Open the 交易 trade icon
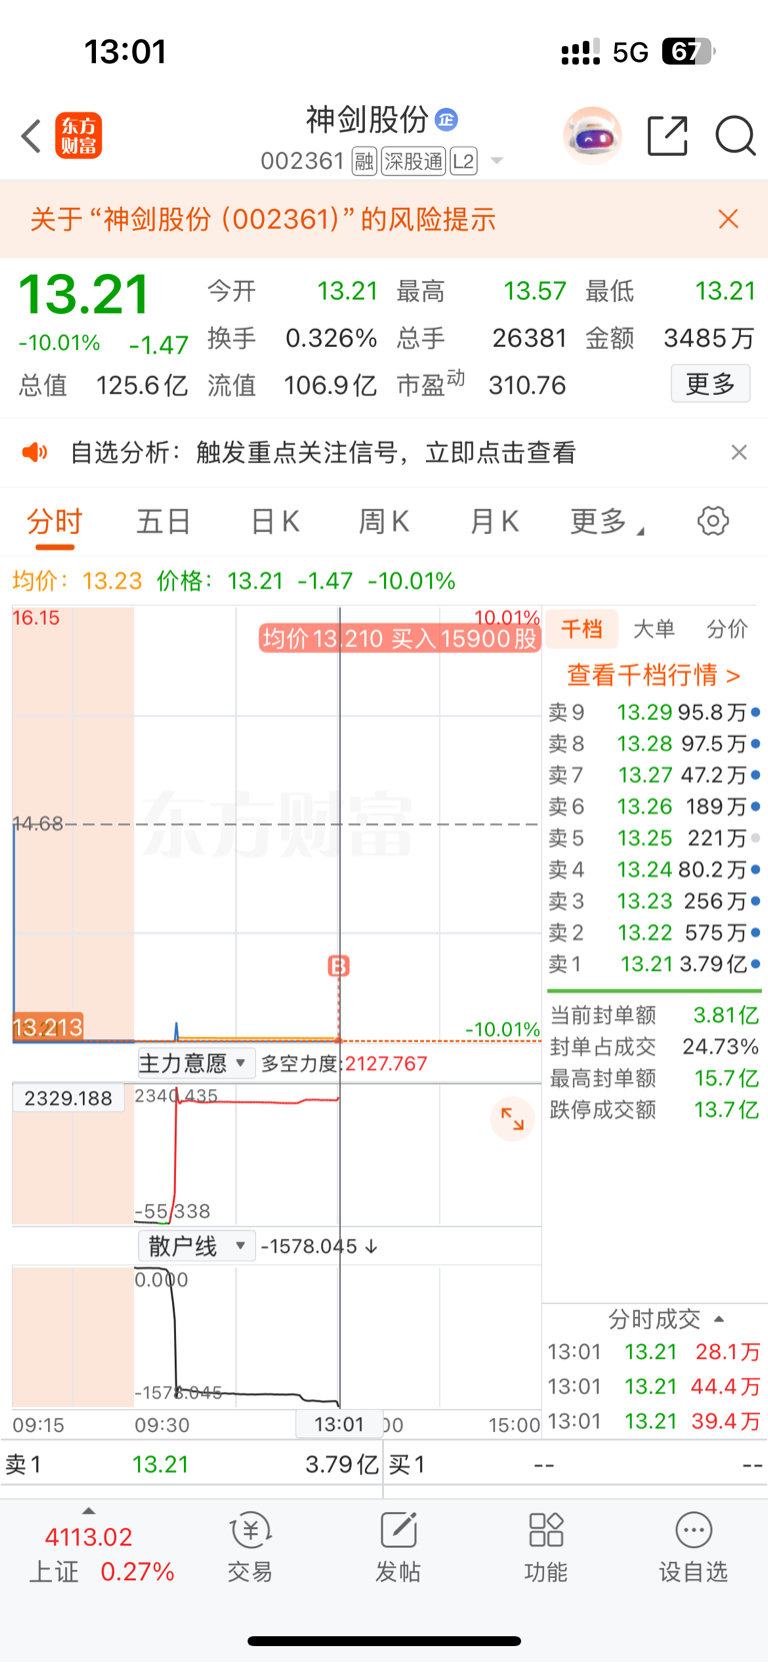Screen dimensions: 768x1663 click(x=250, y=1547)
